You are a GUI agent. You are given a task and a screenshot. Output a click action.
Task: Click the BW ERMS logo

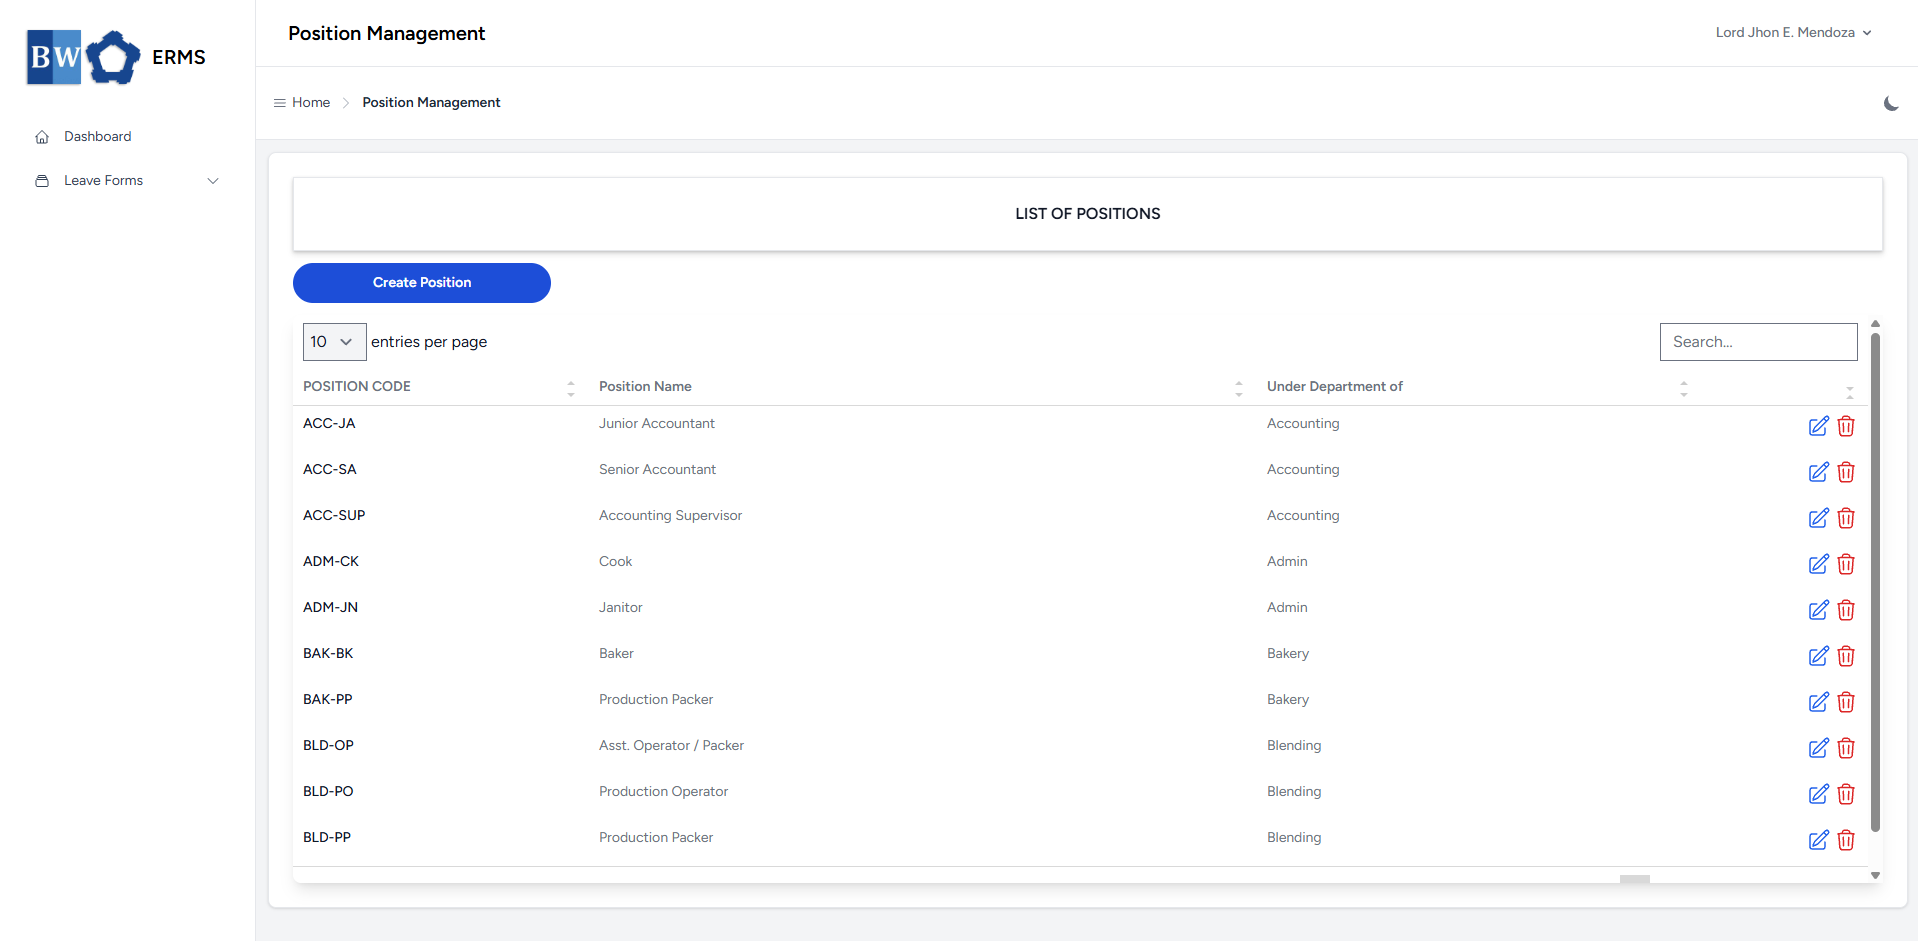[x=116, y=57]
